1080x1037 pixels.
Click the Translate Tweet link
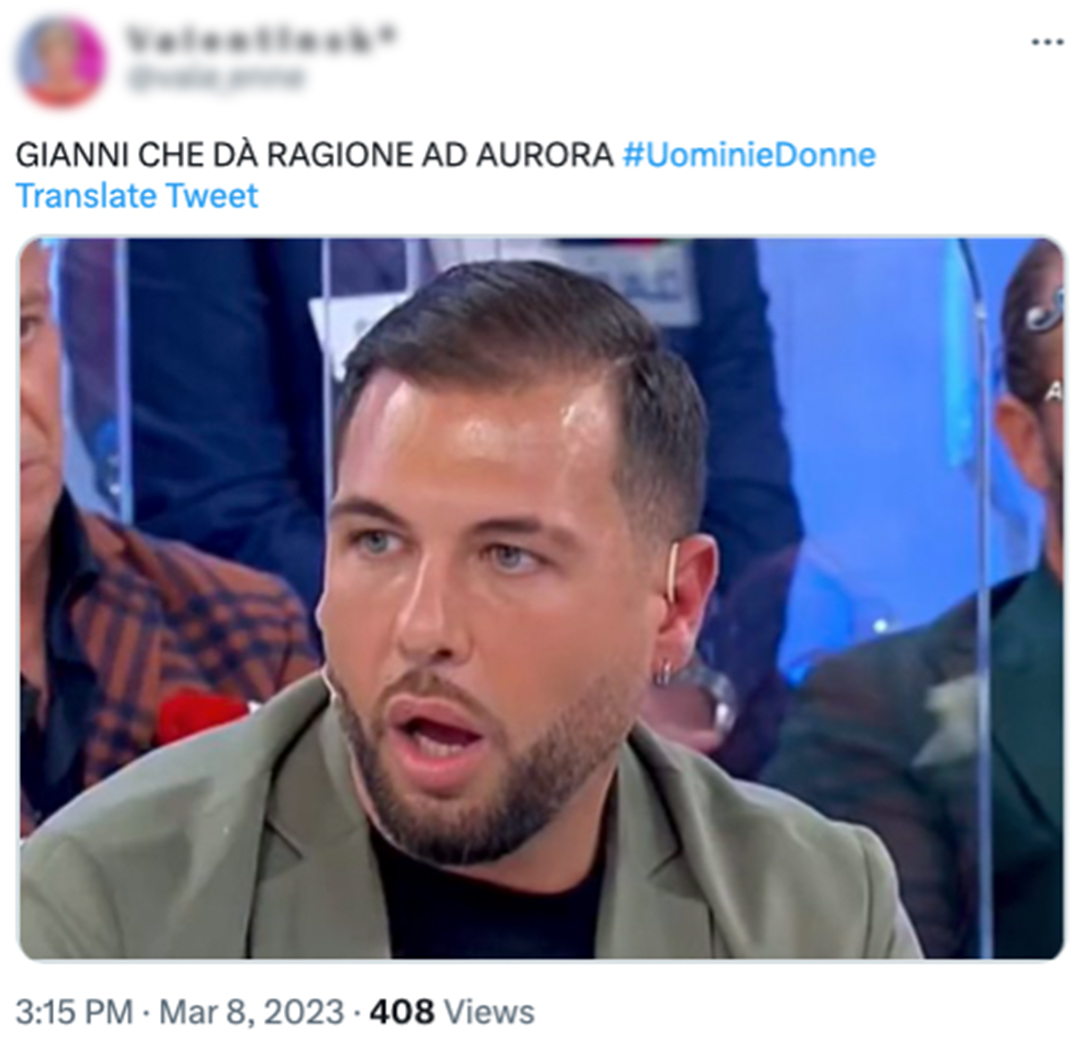pyautogui.click(x=136, y=196)
